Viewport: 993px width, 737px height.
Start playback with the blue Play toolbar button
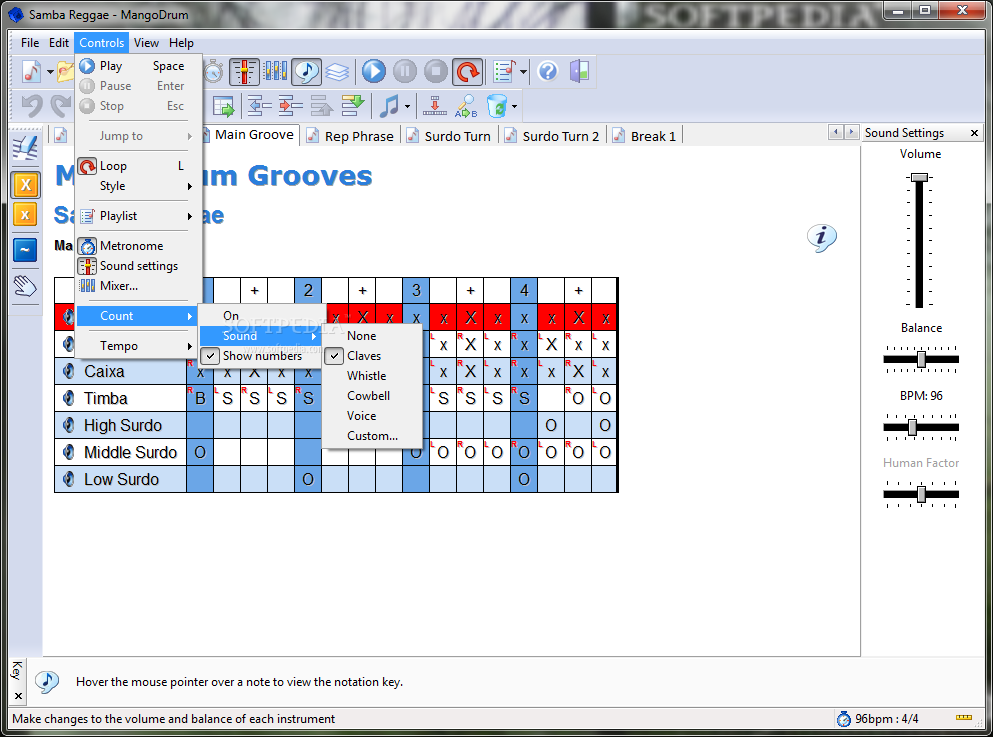click(x=374, y=72)
